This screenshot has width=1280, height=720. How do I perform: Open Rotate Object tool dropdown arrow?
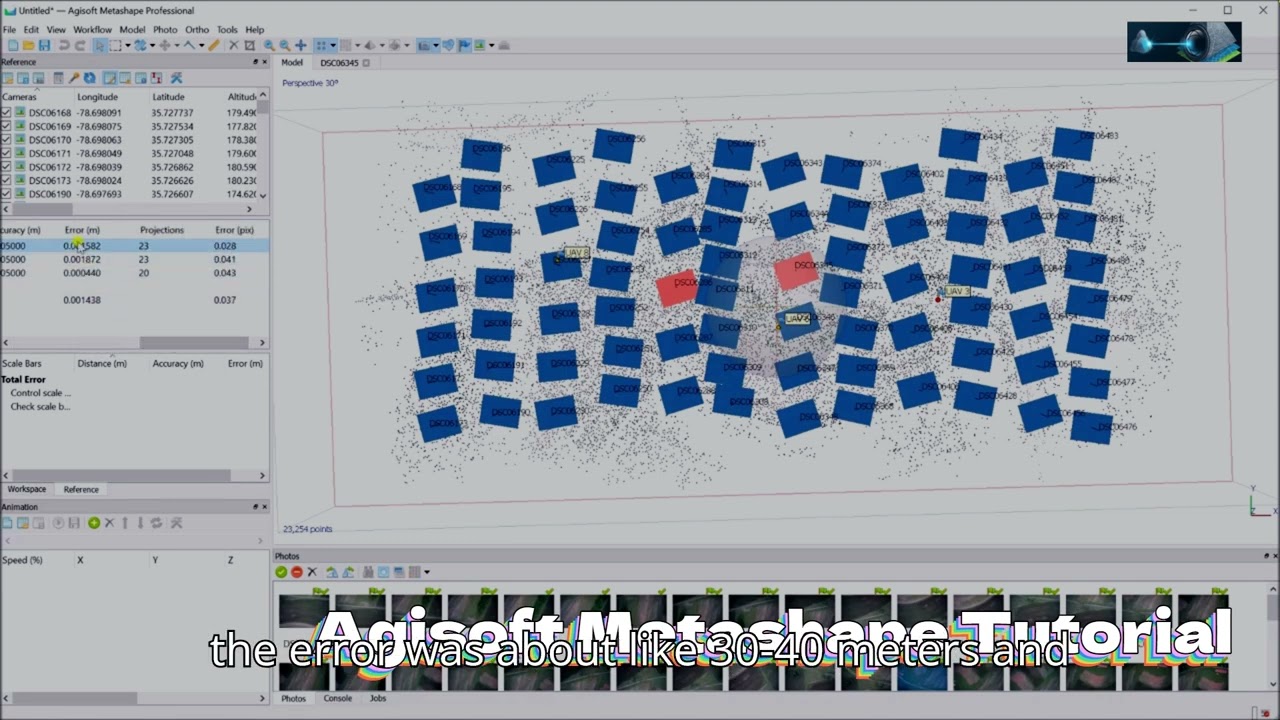[152, 45]
